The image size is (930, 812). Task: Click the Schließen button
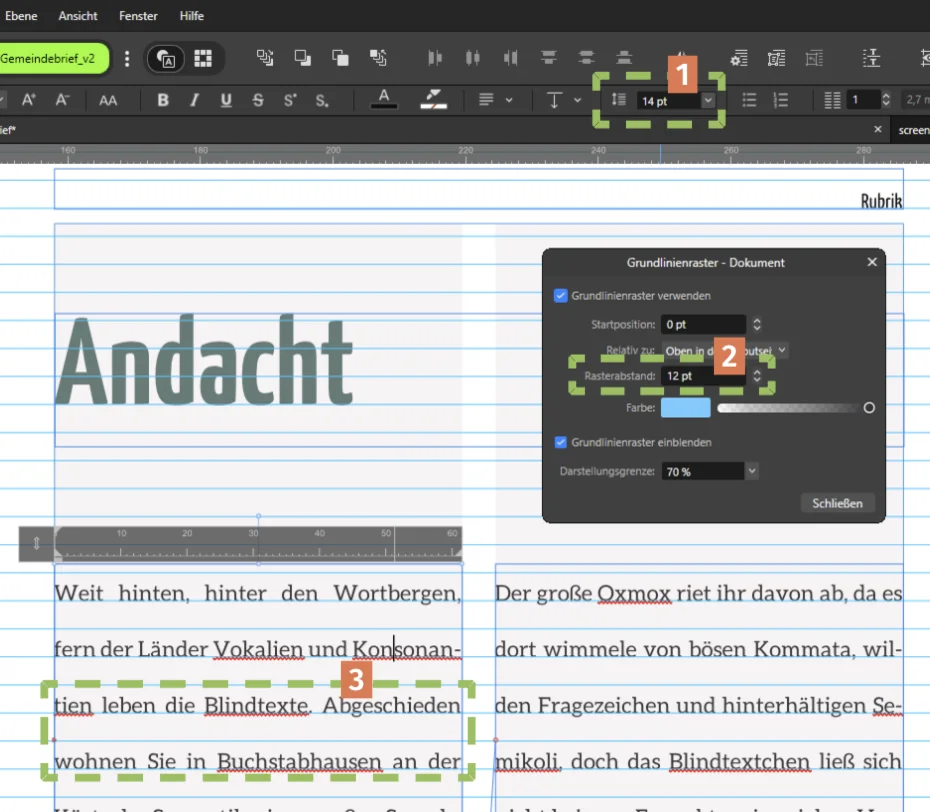pos(837,503)
